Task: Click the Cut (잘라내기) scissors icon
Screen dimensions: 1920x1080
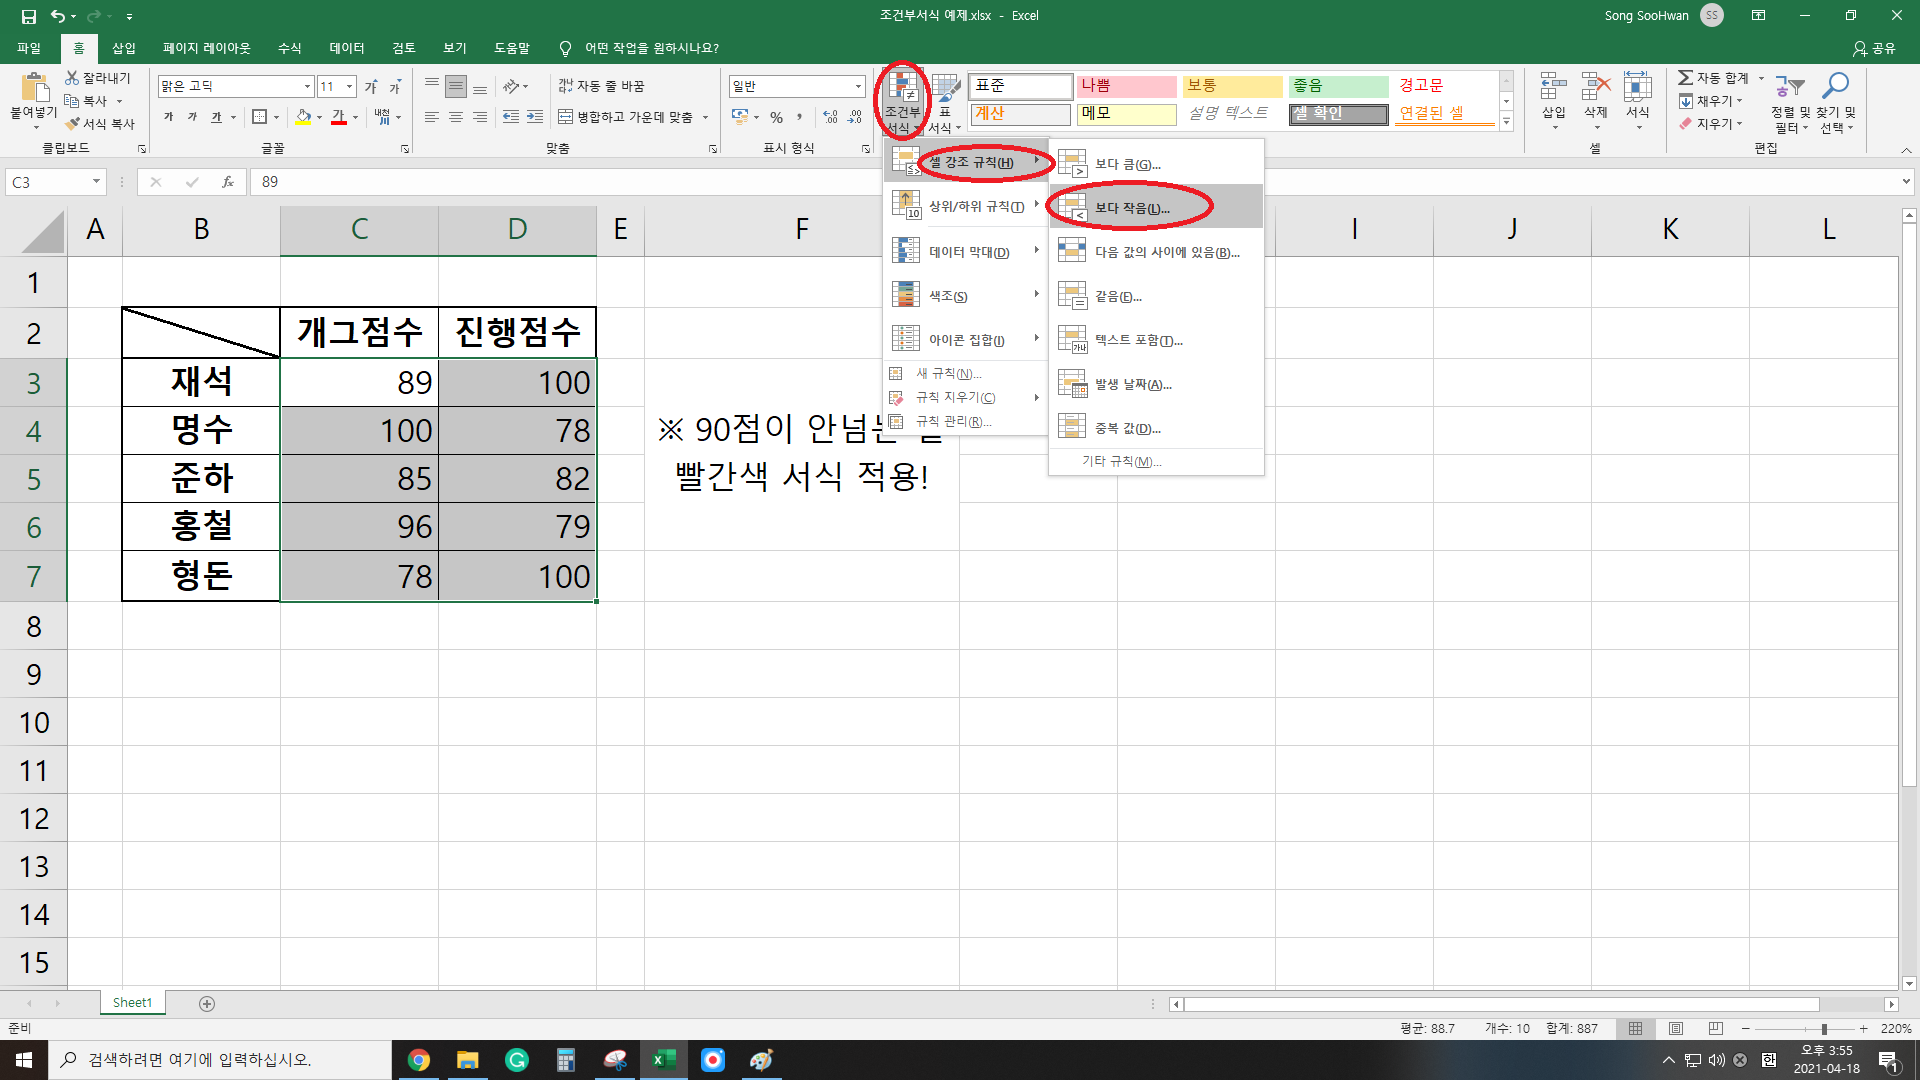Action: tap(72, 78)
